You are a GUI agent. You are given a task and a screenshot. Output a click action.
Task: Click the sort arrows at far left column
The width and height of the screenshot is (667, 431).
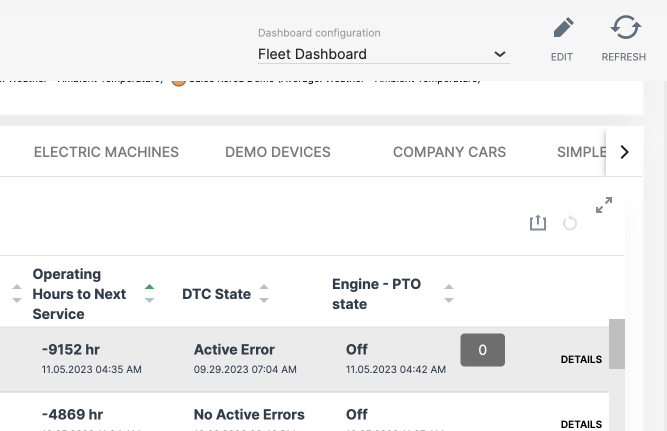click(x=16, y=294)
